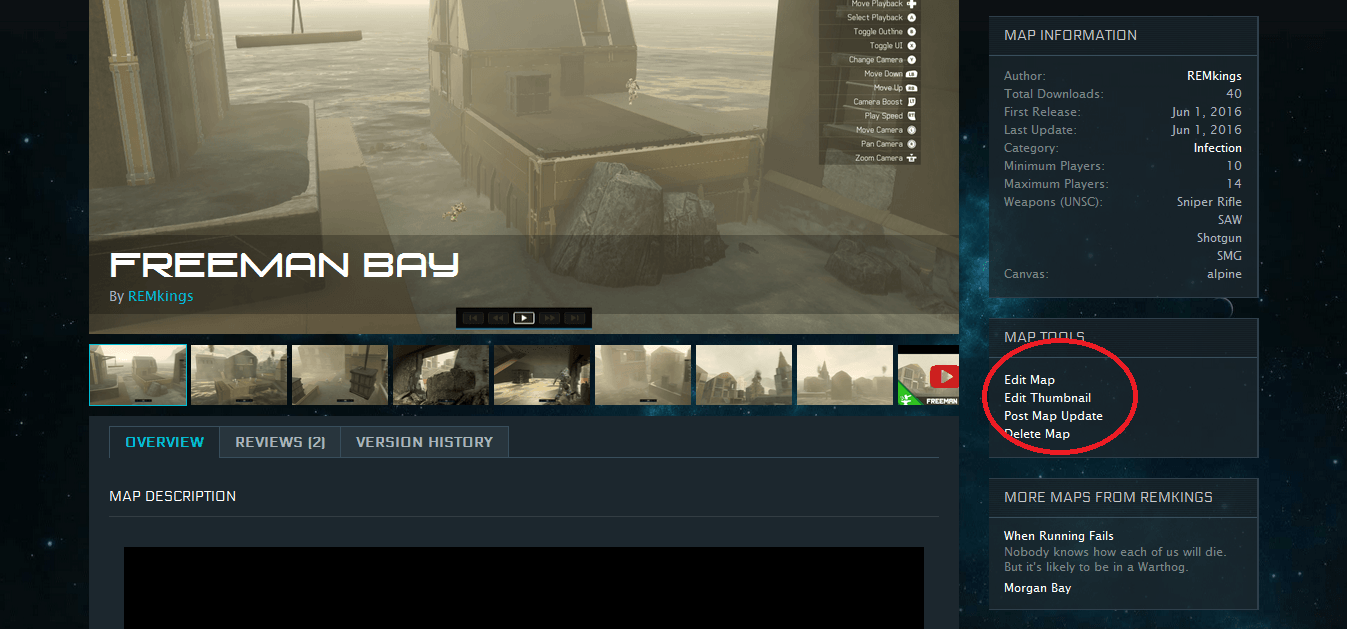Image resolution: width=1347 pixels, height=629 pixels.
Task: Select the fourth thumbnail with the rocky overhang
Action: (441, 375)
